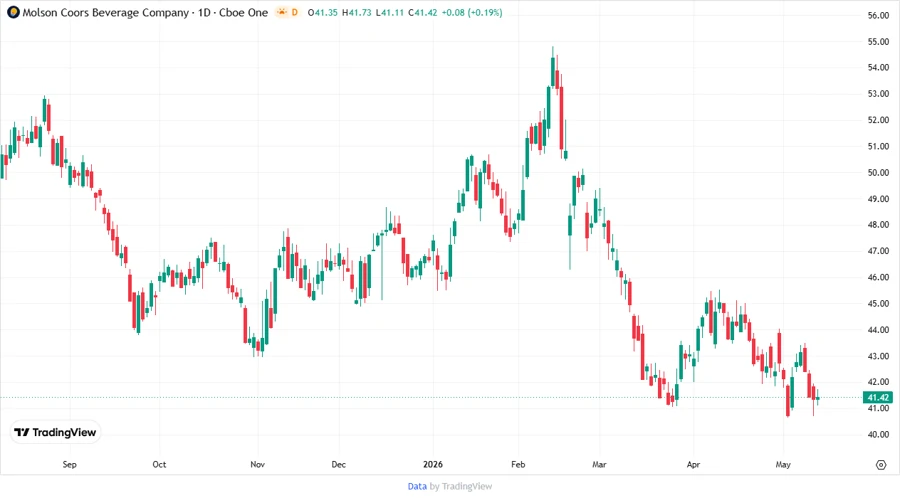Click the Oct time axis label
The height and width of the screenshot is (498, 900).
click(x=159, y=464)
